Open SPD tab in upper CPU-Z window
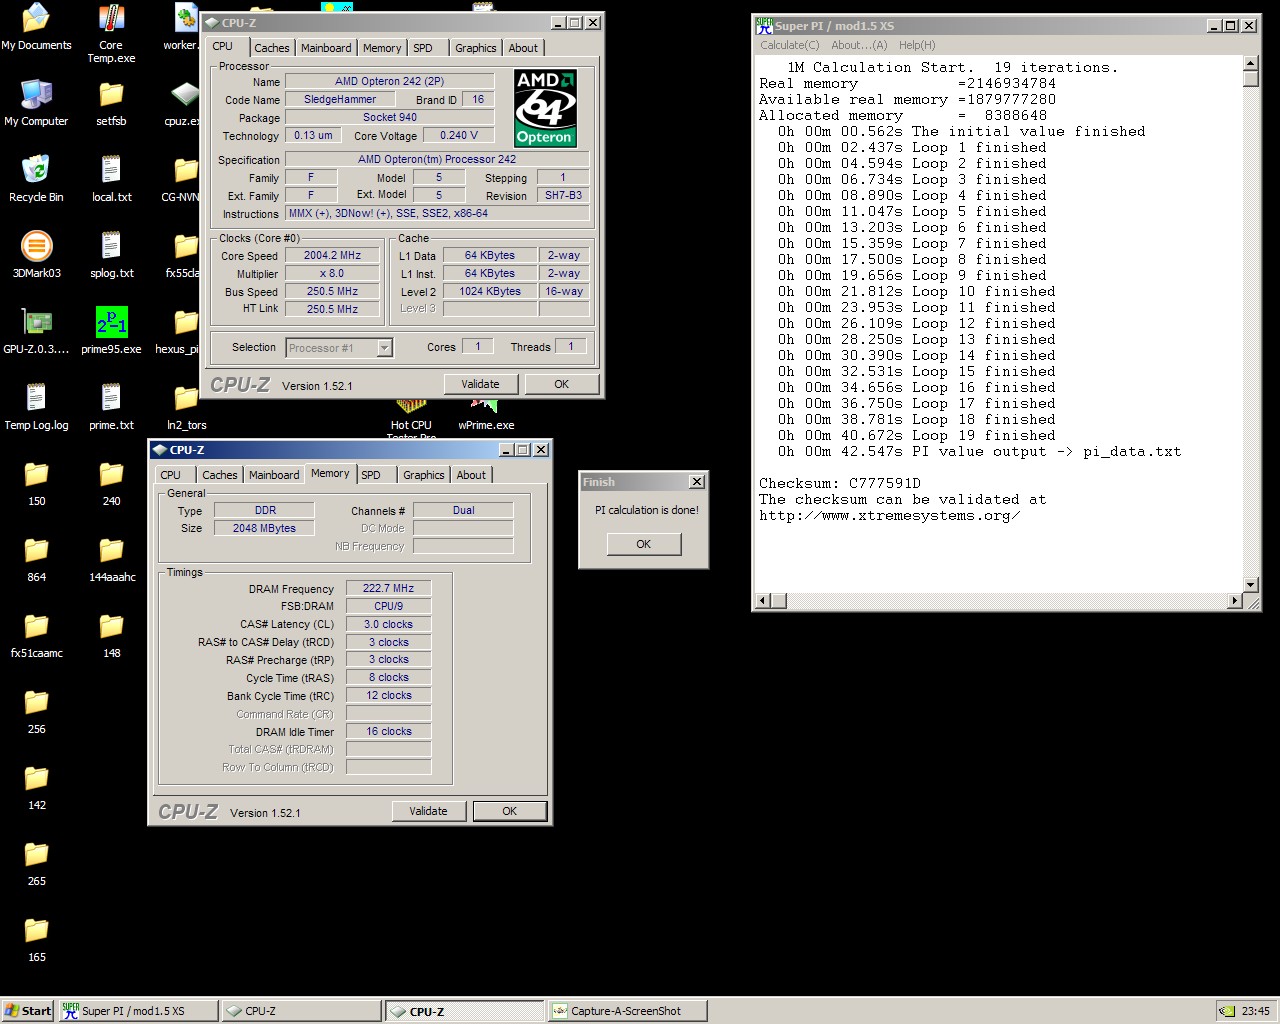The width and height of the screenshot is (1280, 1024). (x=423, y=48)
